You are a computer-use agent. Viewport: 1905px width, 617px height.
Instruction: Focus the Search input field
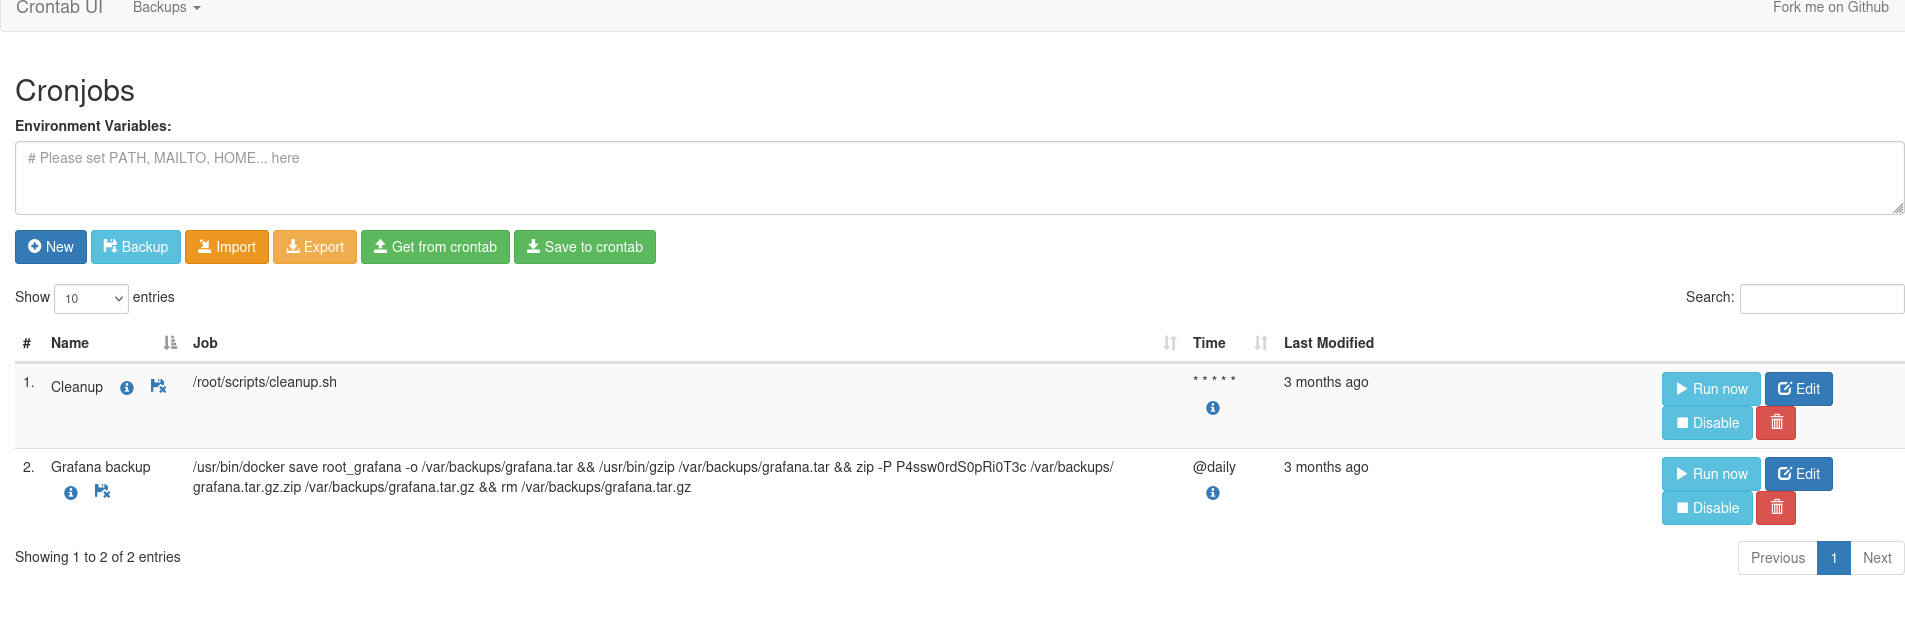click(x=1821, y=298)
